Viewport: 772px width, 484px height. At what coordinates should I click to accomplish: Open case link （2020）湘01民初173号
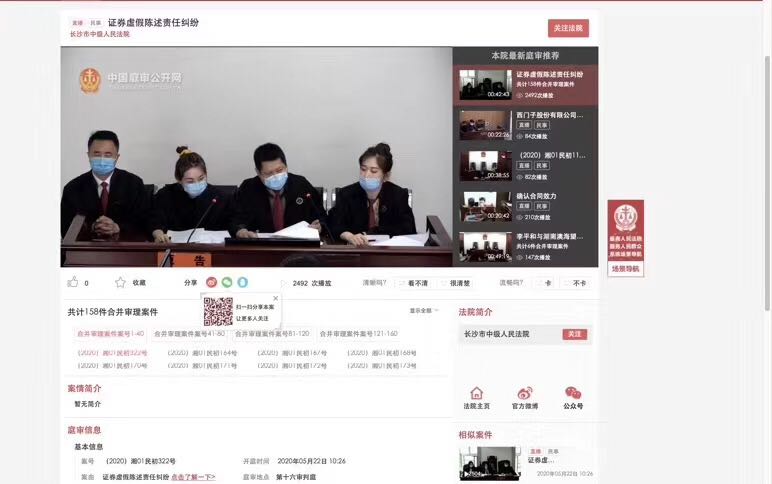click(x=382, y=366)
